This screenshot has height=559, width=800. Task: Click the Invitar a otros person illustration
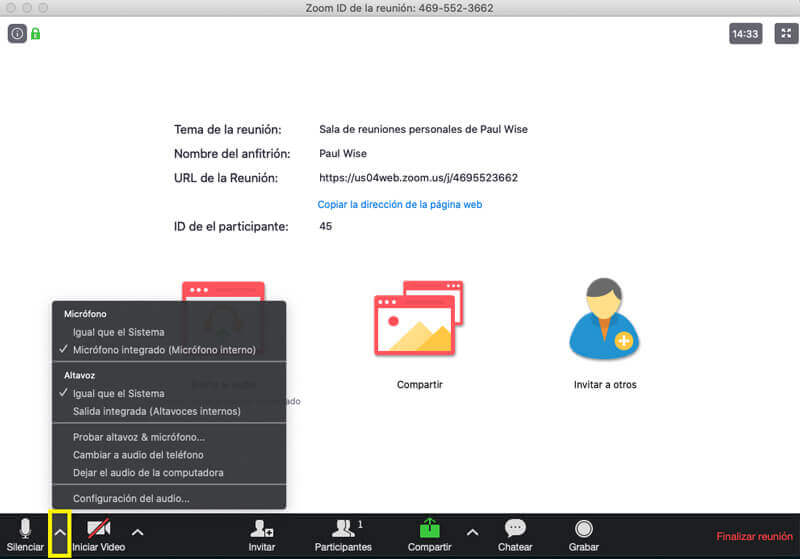pos(604,319)
